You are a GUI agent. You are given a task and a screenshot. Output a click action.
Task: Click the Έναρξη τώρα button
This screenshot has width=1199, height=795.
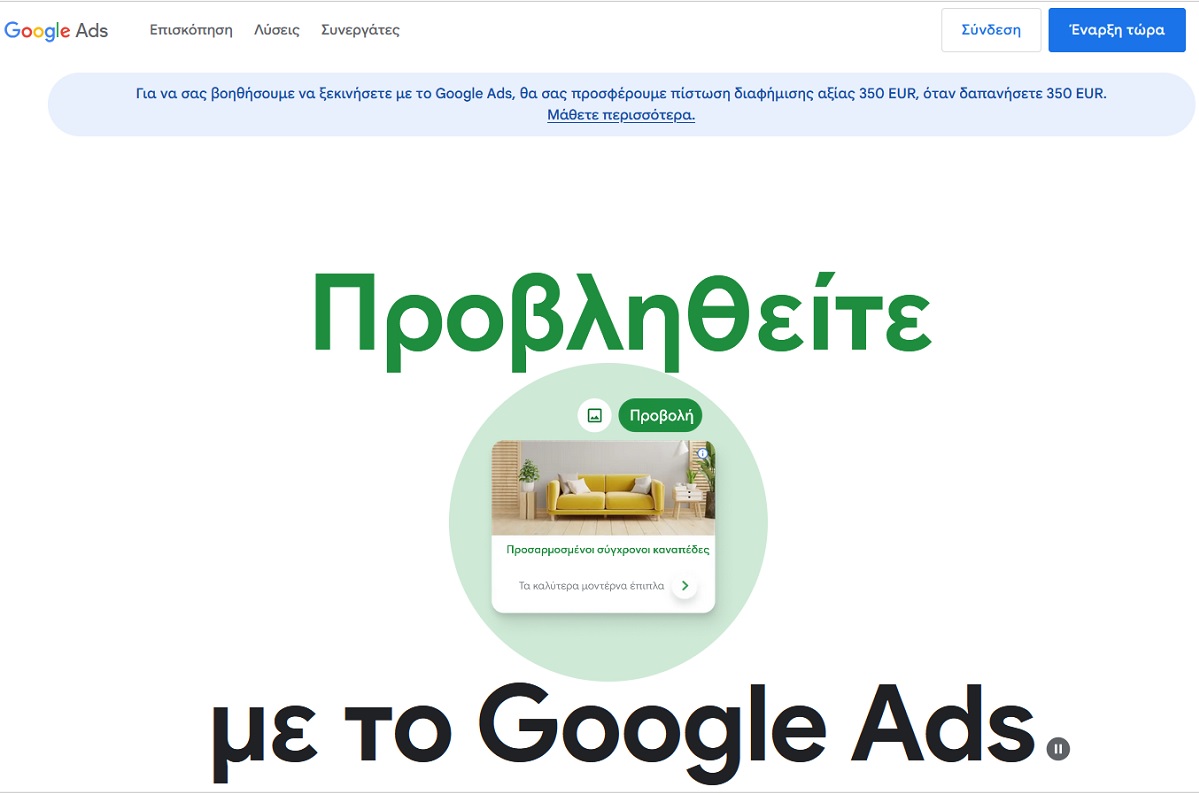(1116, 30)
